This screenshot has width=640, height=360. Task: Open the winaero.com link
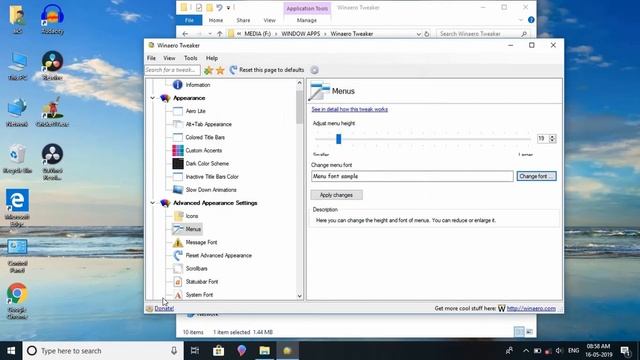[531, 309]
